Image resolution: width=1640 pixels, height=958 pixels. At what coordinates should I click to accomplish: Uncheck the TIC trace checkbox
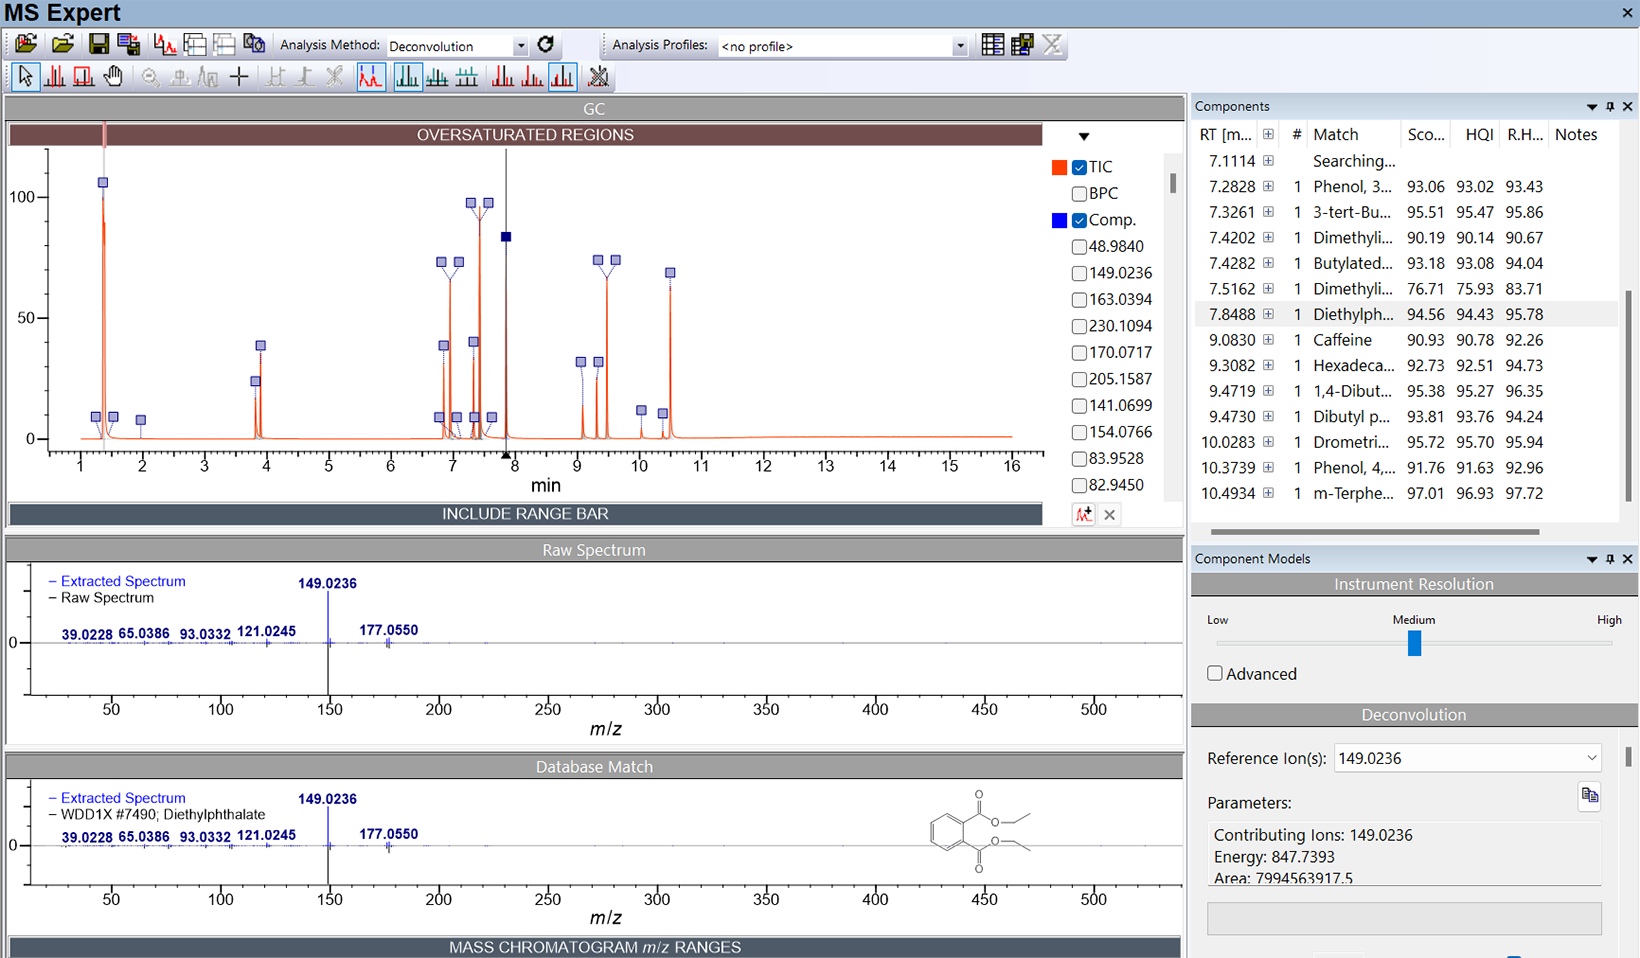pyautogui.click(x=1079, y=167)
